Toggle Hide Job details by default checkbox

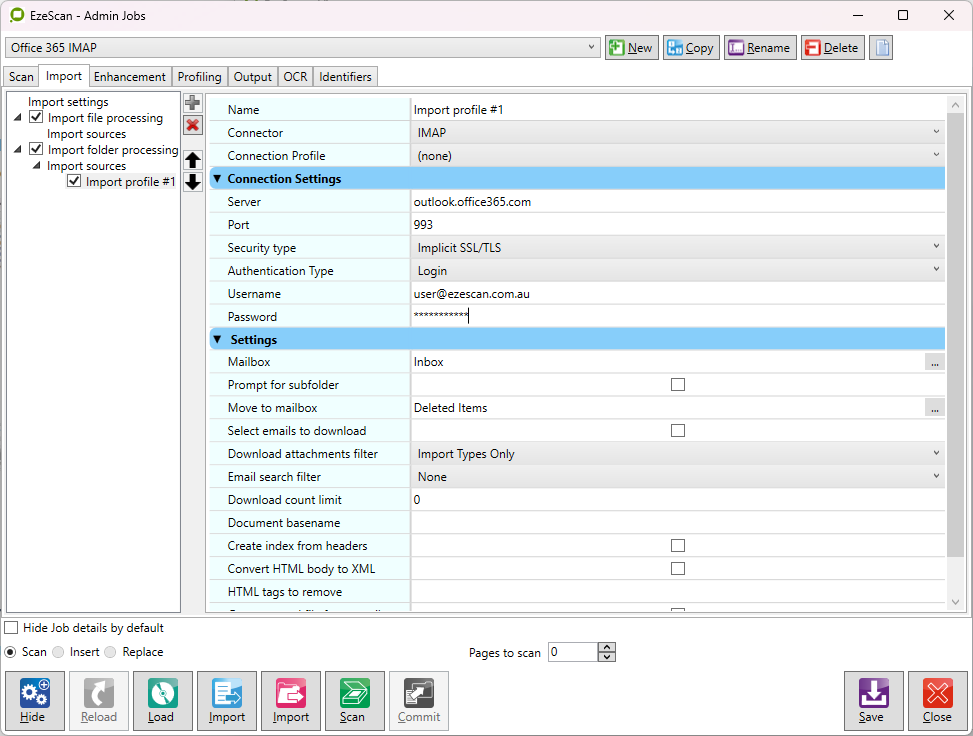point(11,628)
